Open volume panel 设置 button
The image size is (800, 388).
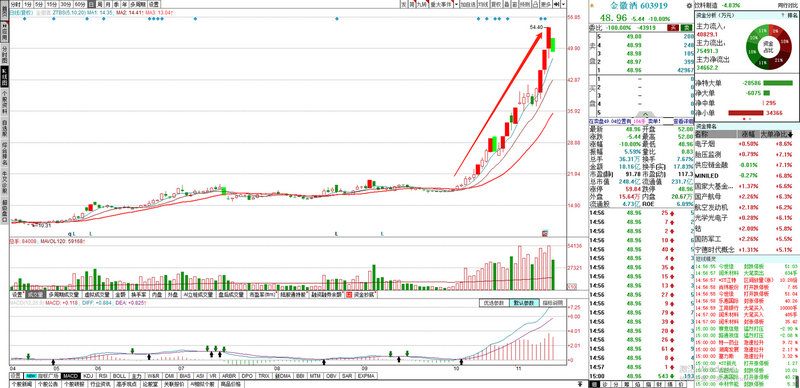[x=17, y=295]
